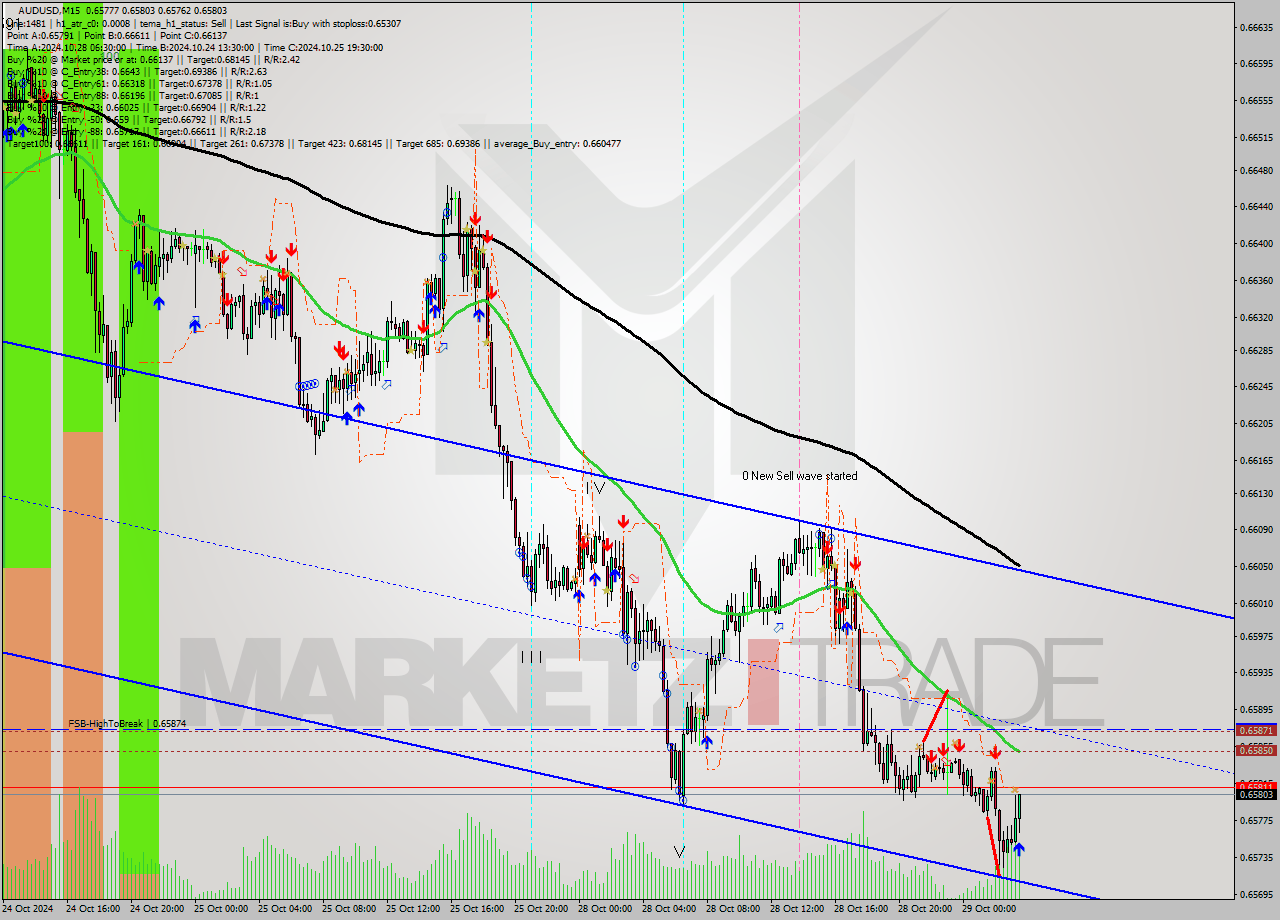
Task: Click the black 0.65803 current price tag
Action: 1257,795
